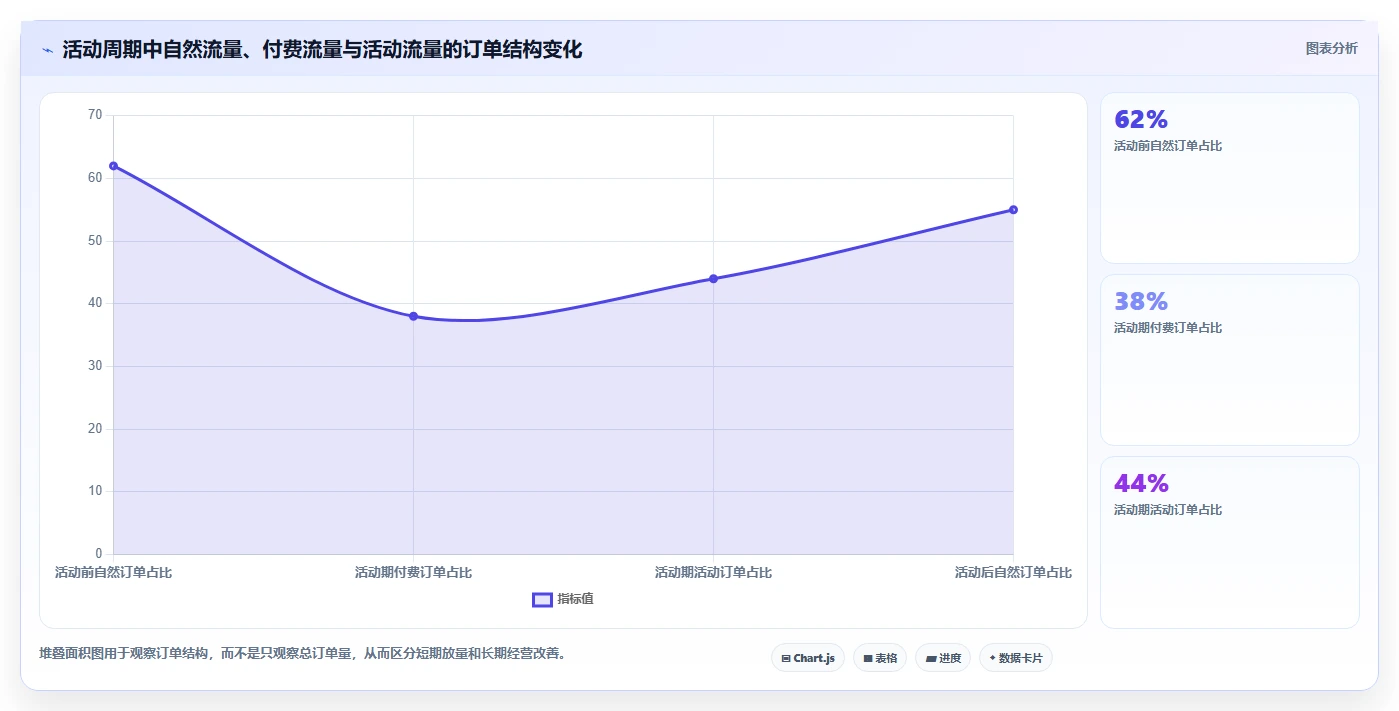
Task: Click the 图表分析 label in header
Action: 1331,48
